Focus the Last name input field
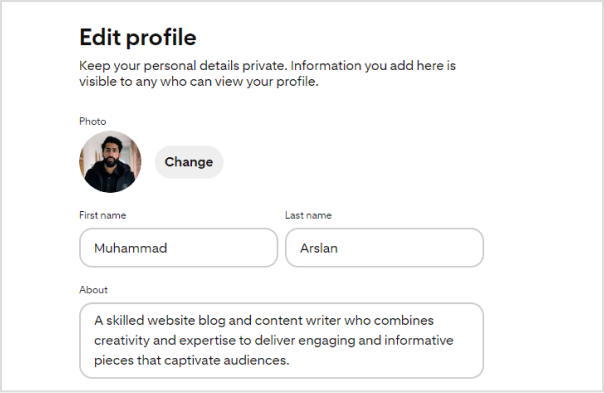This screenshot has height=393, width=604. (x=384, y=248)
